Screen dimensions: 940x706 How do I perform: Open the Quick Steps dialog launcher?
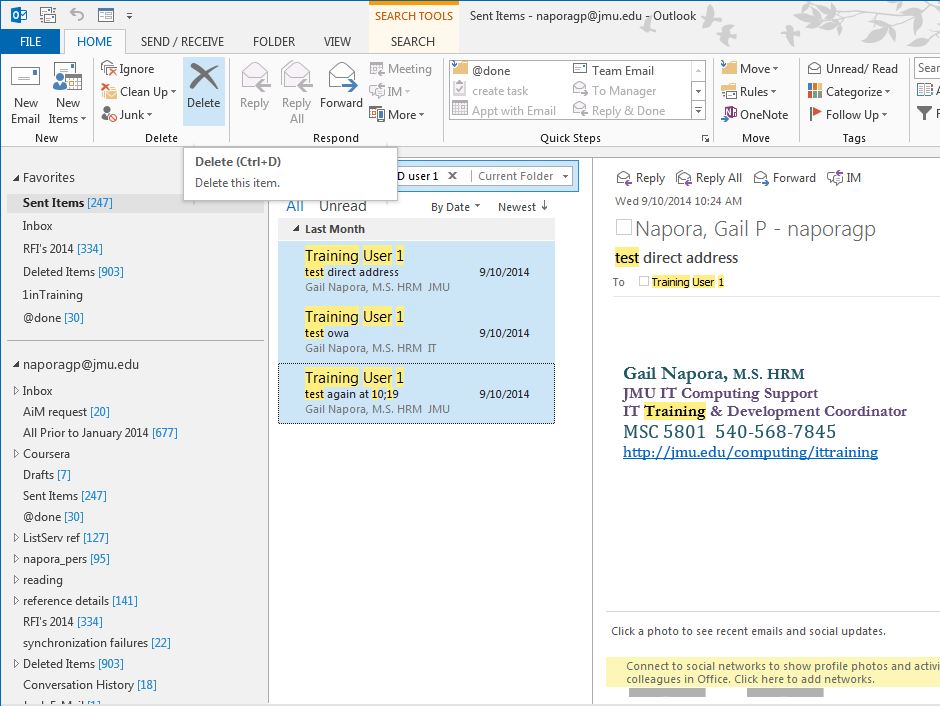click(706, 138)
